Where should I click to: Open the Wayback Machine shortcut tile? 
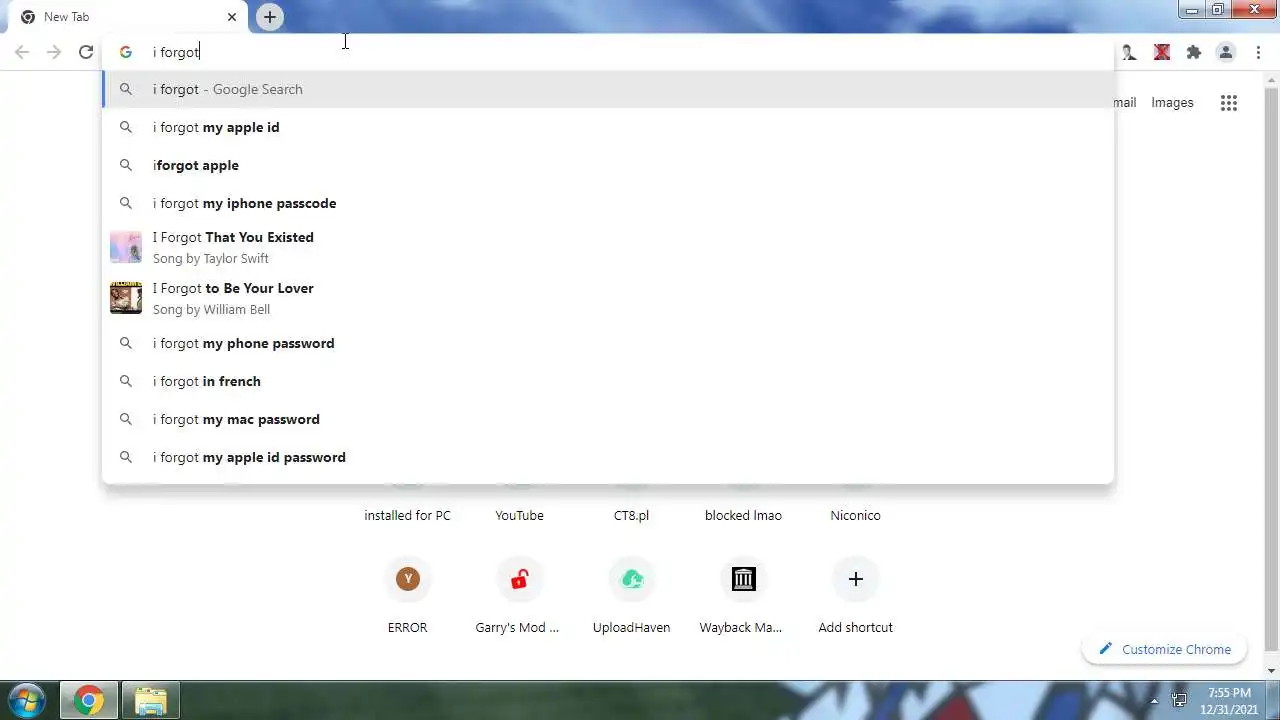coord(743,597)
